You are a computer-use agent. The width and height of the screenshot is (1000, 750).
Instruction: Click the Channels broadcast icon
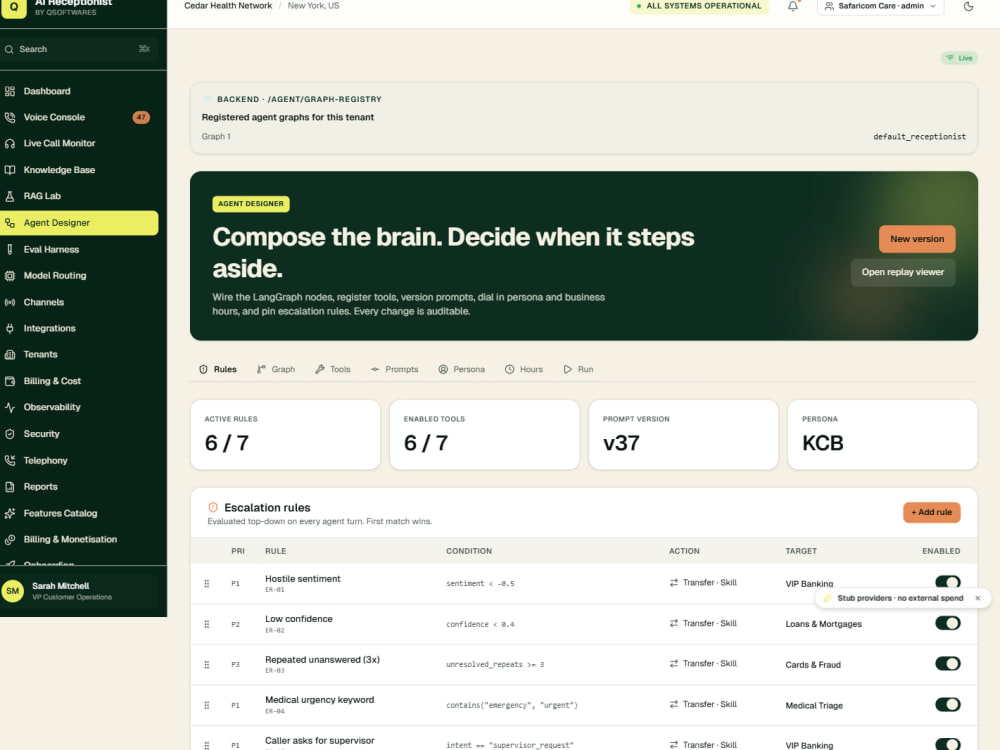10,302
